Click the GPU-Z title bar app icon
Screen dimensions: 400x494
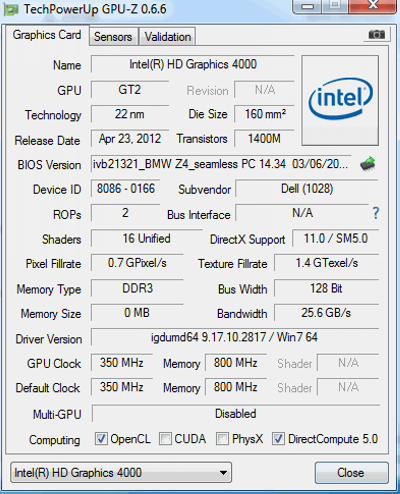pos(11,9)
